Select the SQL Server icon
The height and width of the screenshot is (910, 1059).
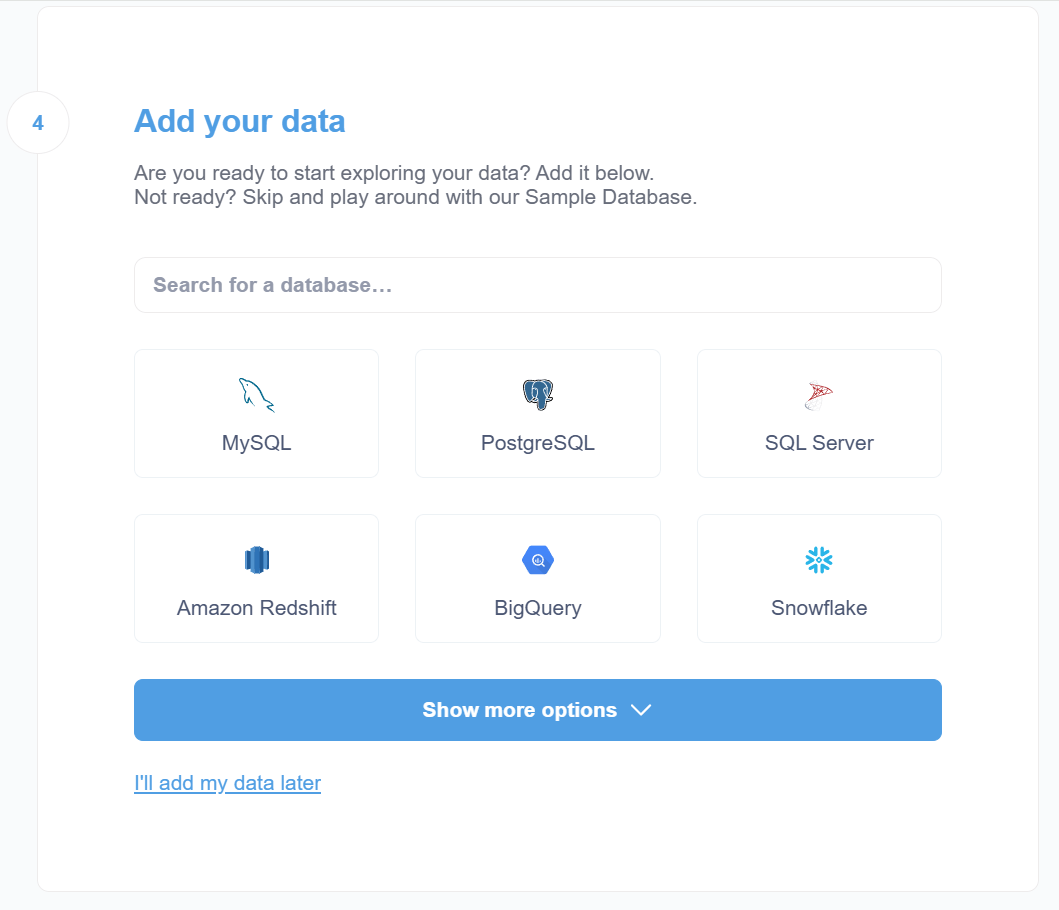coord(818,394)
